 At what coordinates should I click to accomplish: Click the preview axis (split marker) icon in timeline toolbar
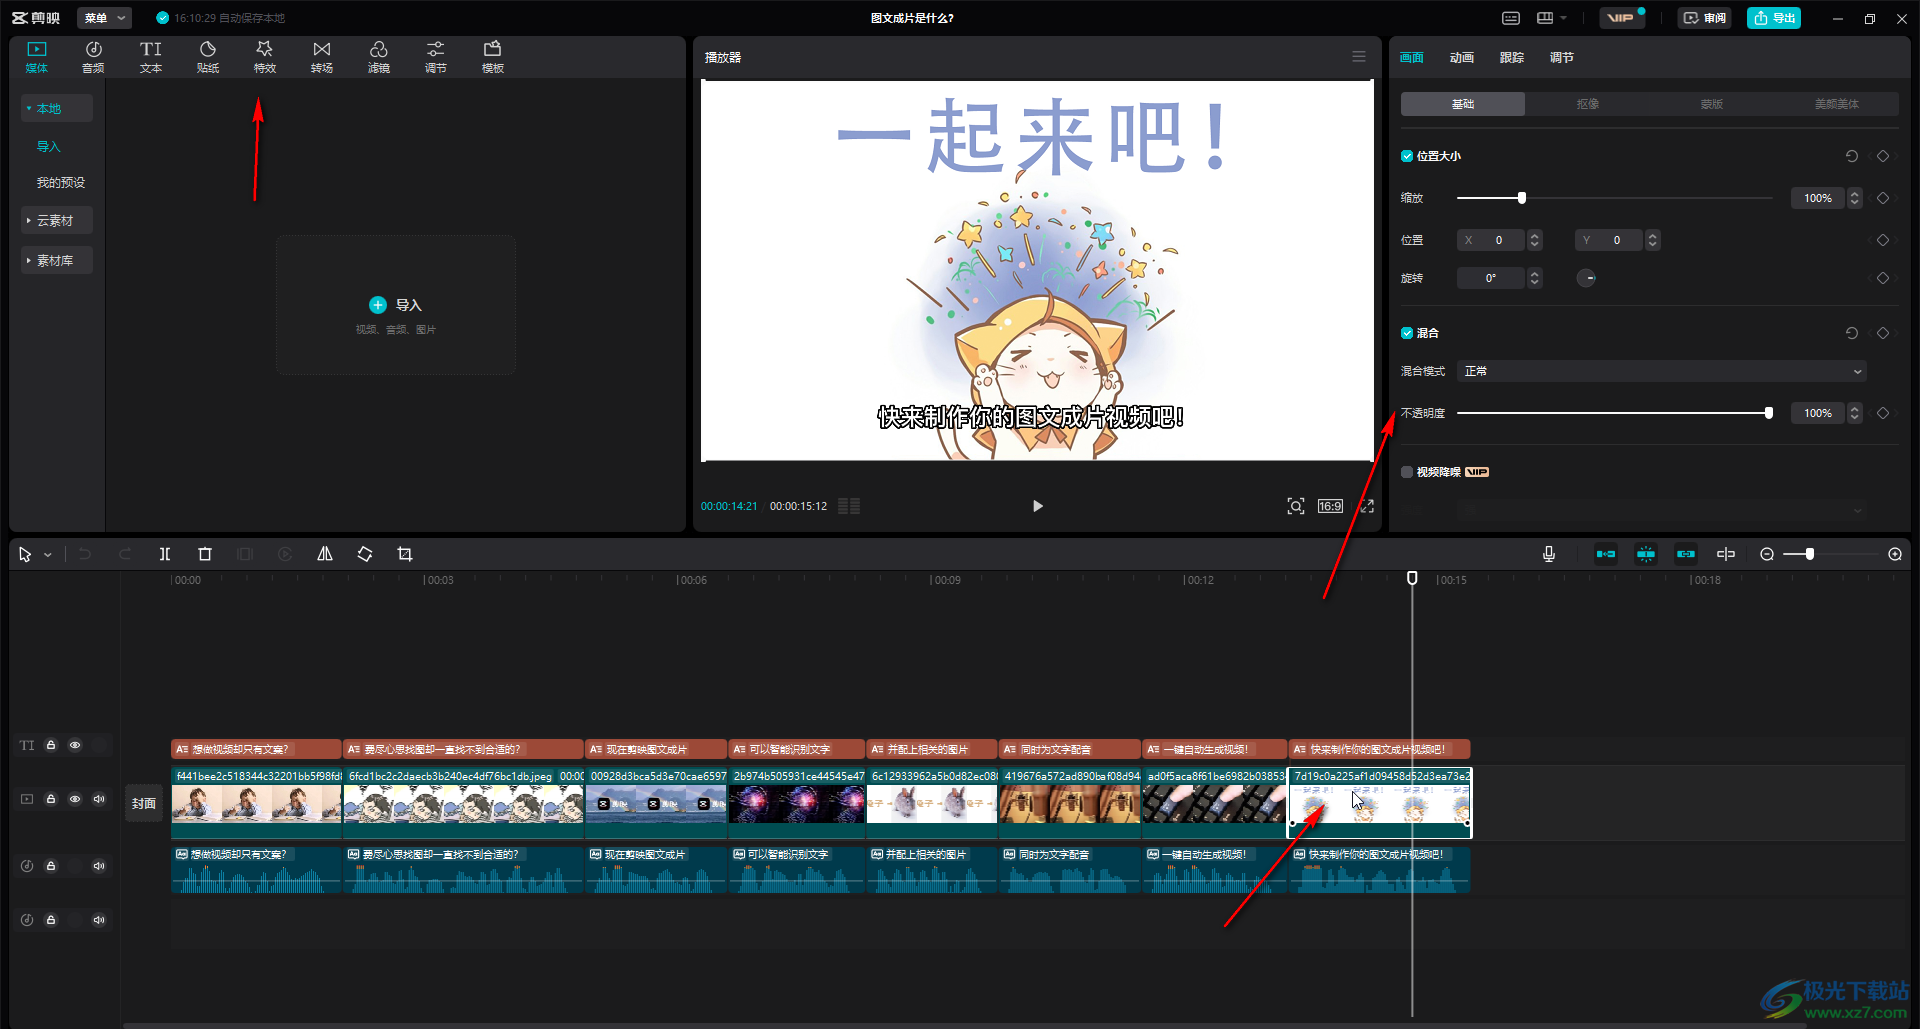(x=1726, y=554)
